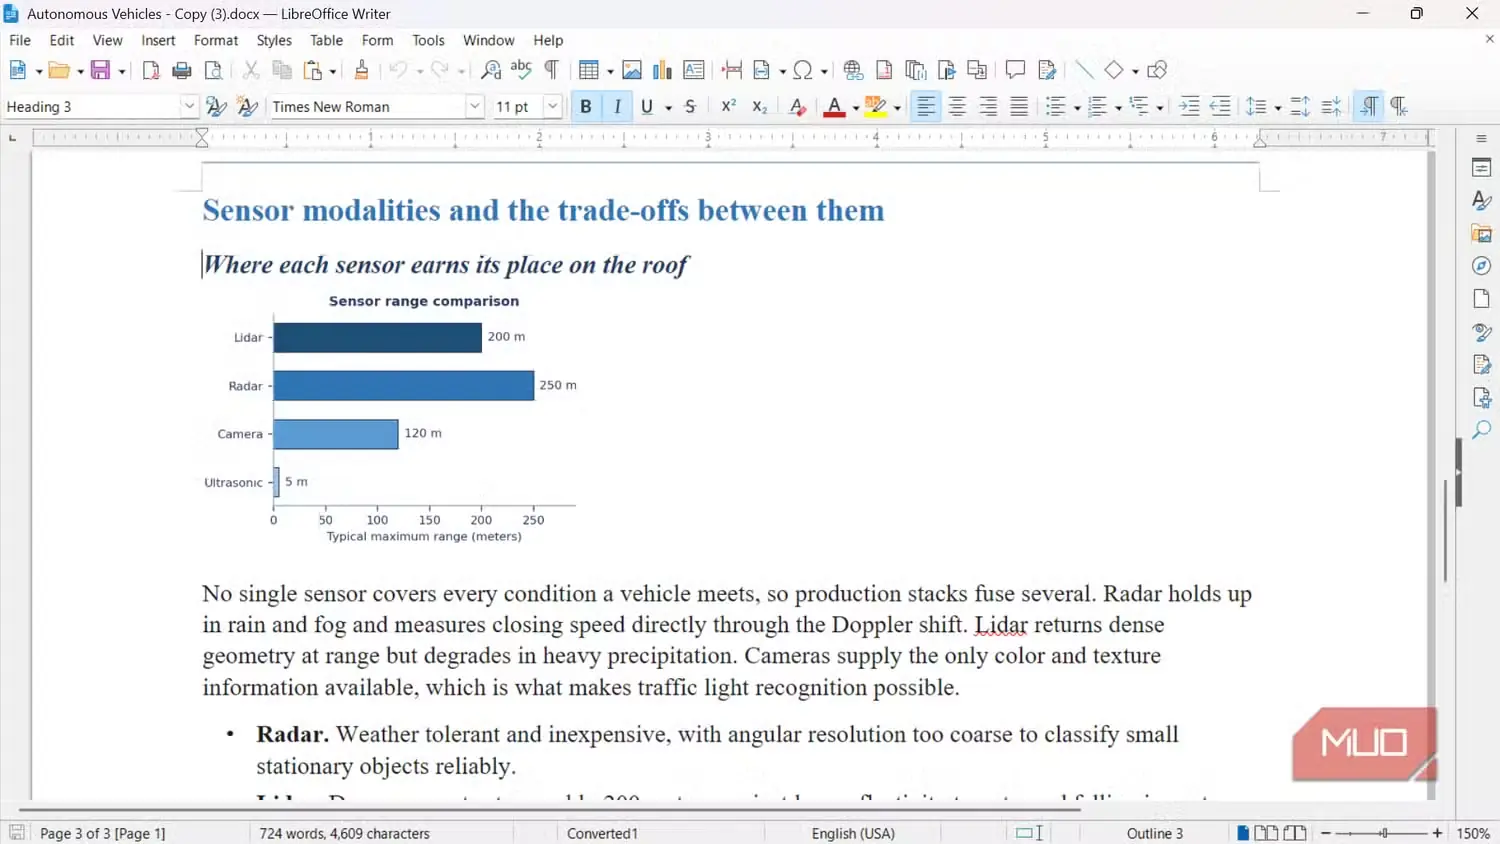Click the zoom slider handle
The height and width of the screenshot is (844, 1500).
pos(1384,833)
